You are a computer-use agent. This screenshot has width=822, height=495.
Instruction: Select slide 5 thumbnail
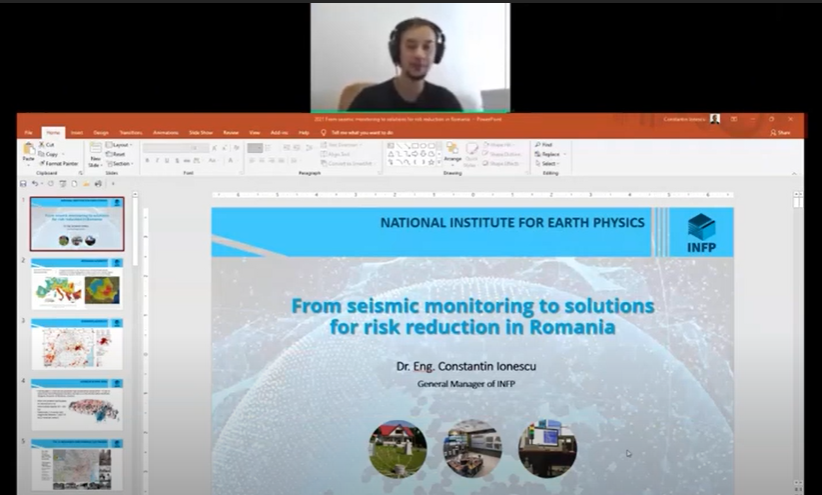click(77, 465)
